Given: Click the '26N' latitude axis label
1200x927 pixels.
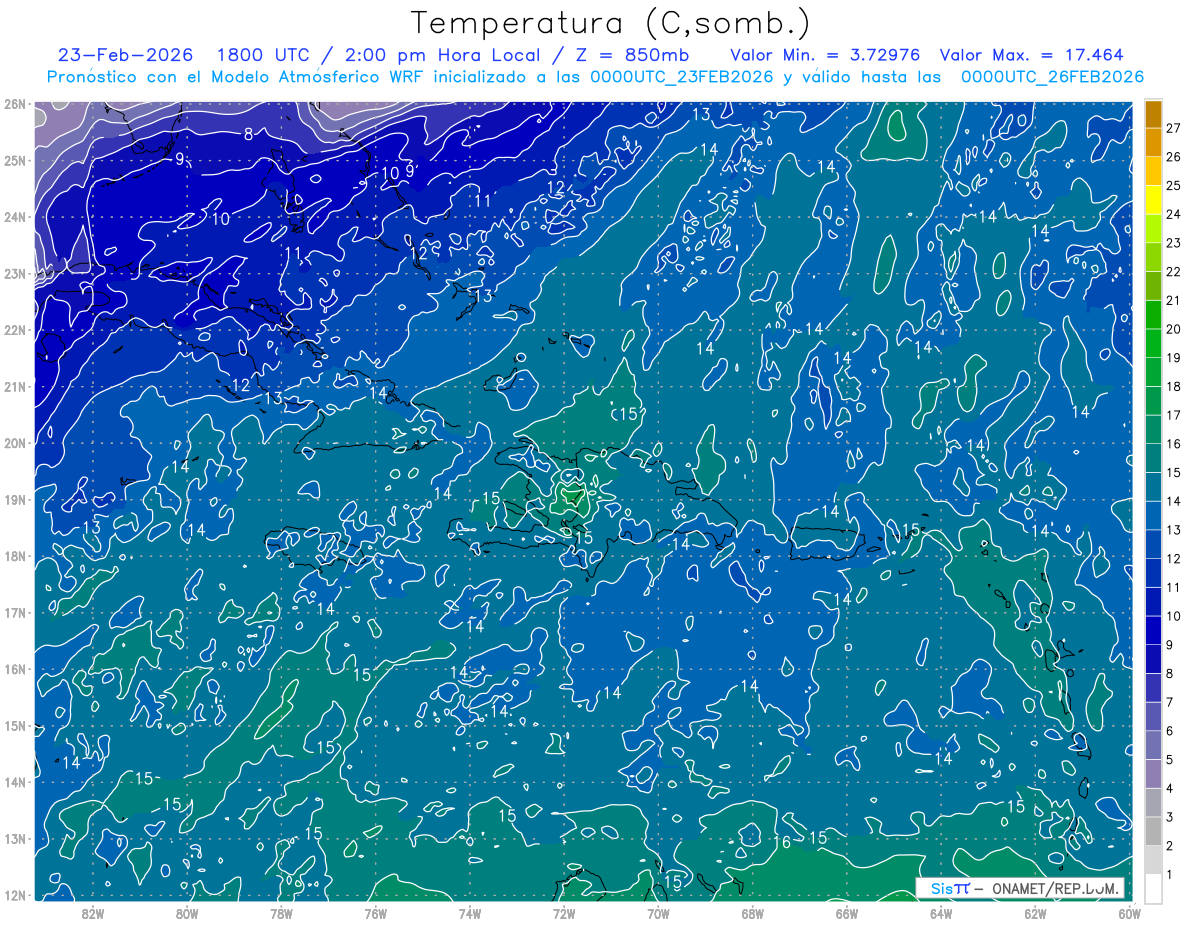Looking at the screenshot, I should pyautogui.click(x=14, y=104).
